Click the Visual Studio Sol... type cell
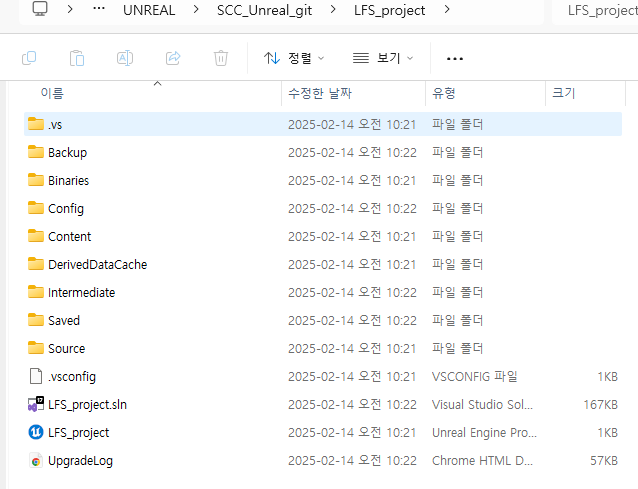This screenshot has width=638, height=489. (x=482, y=405)
